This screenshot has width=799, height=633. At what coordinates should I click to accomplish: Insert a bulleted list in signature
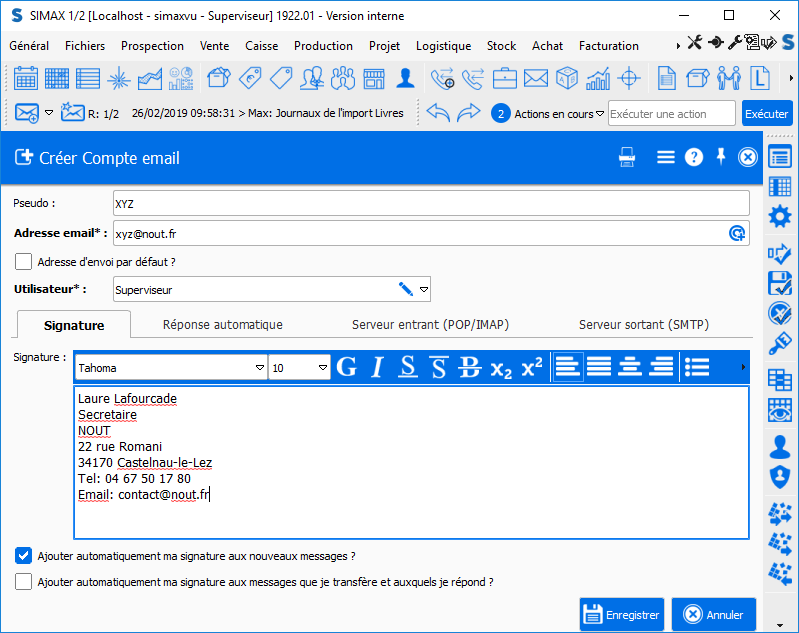click(697, 367)
